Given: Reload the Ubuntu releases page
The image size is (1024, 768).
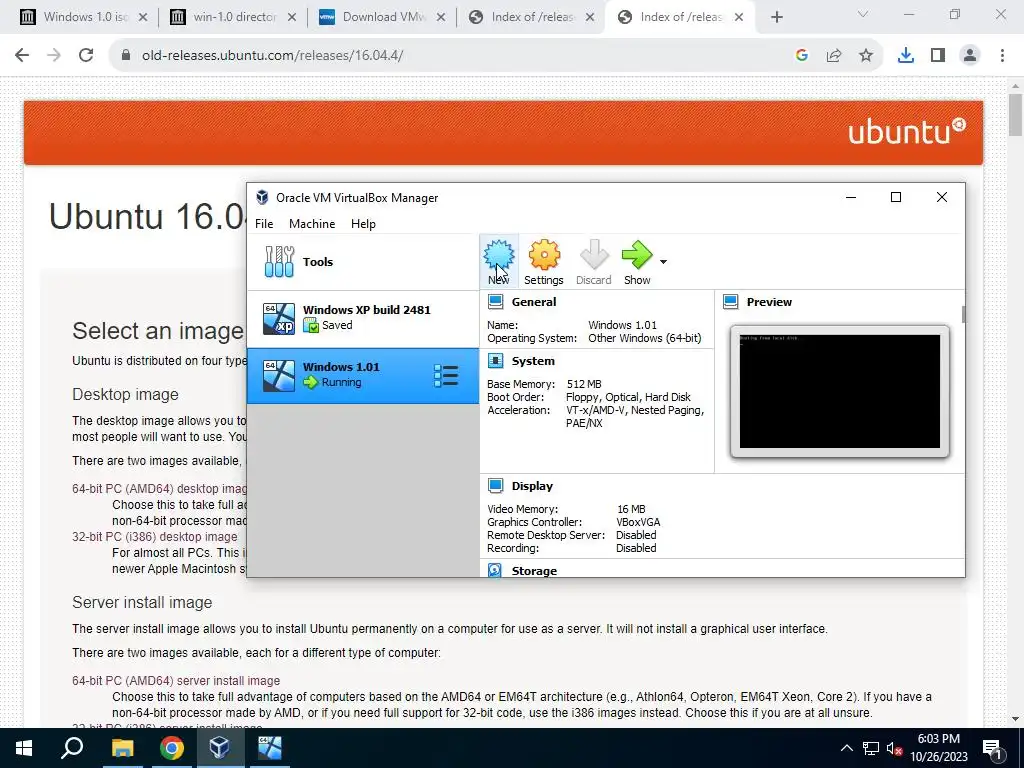Looking at the screenshot, I should click(x=86, y=56).
